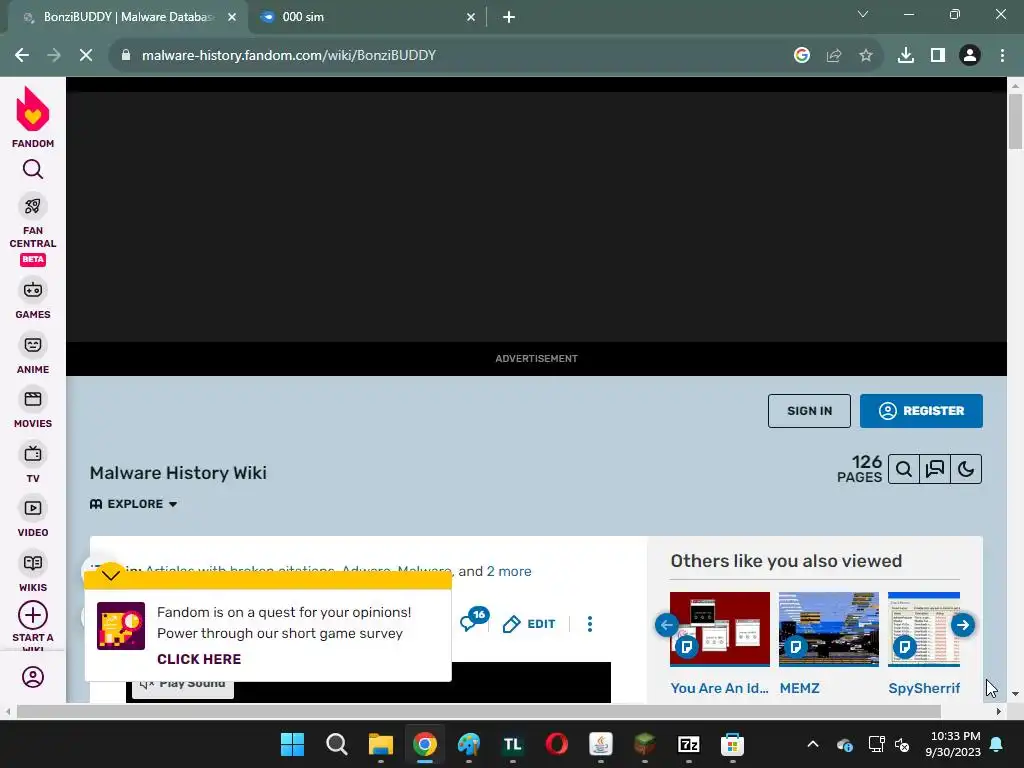The image size is (1024, 768).
Task: Open Chrome downloads
Action: point(906,56)
